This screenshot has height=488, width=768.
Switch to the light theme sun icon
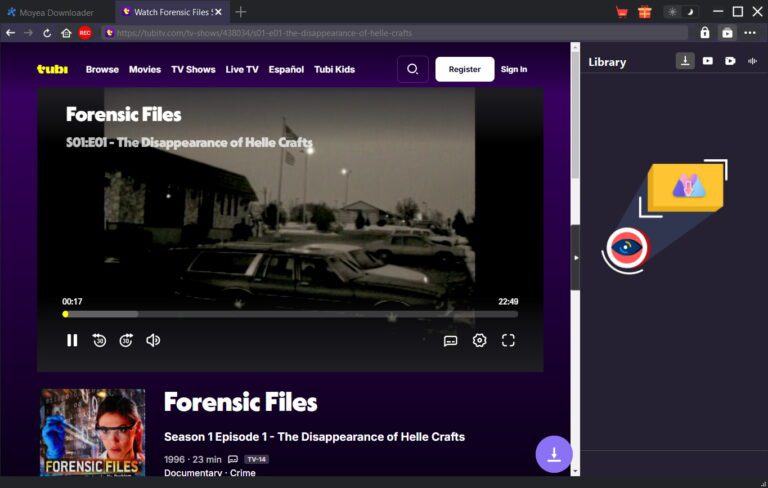(x=672, y=12)
